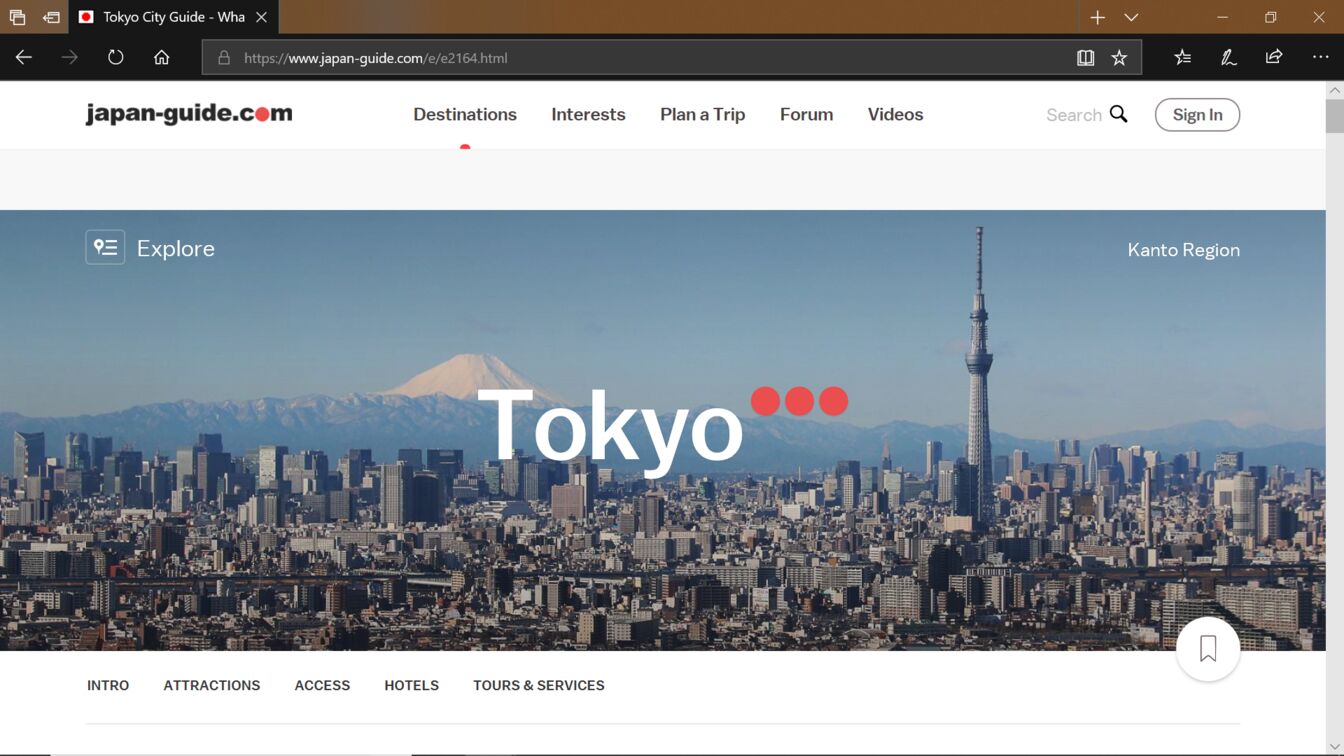The width and height of the screenshot is (1344, 756).
Task: Jump to the ACCESS section
Action: point(322,685)
